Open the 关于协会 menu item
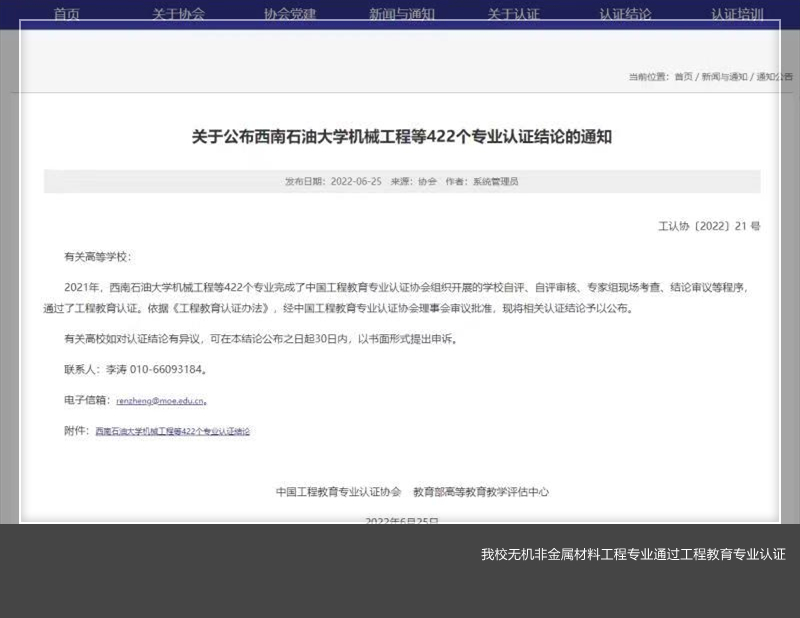 pos(178,14)
